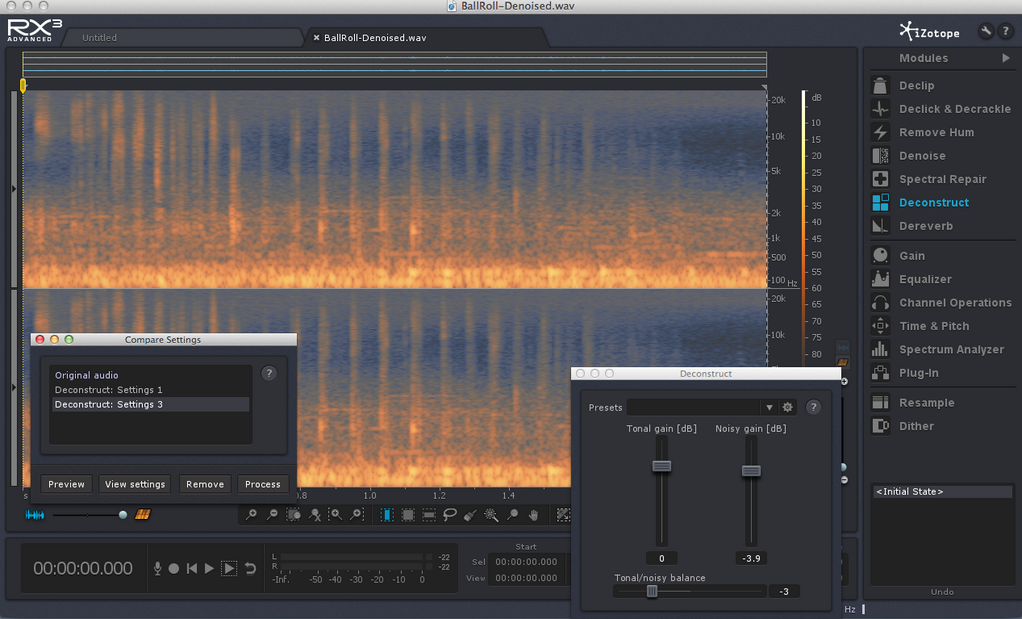This screenshot has width=1022, height=619.
Task: Switch to the Untitled tab
Action: (100, 38)
